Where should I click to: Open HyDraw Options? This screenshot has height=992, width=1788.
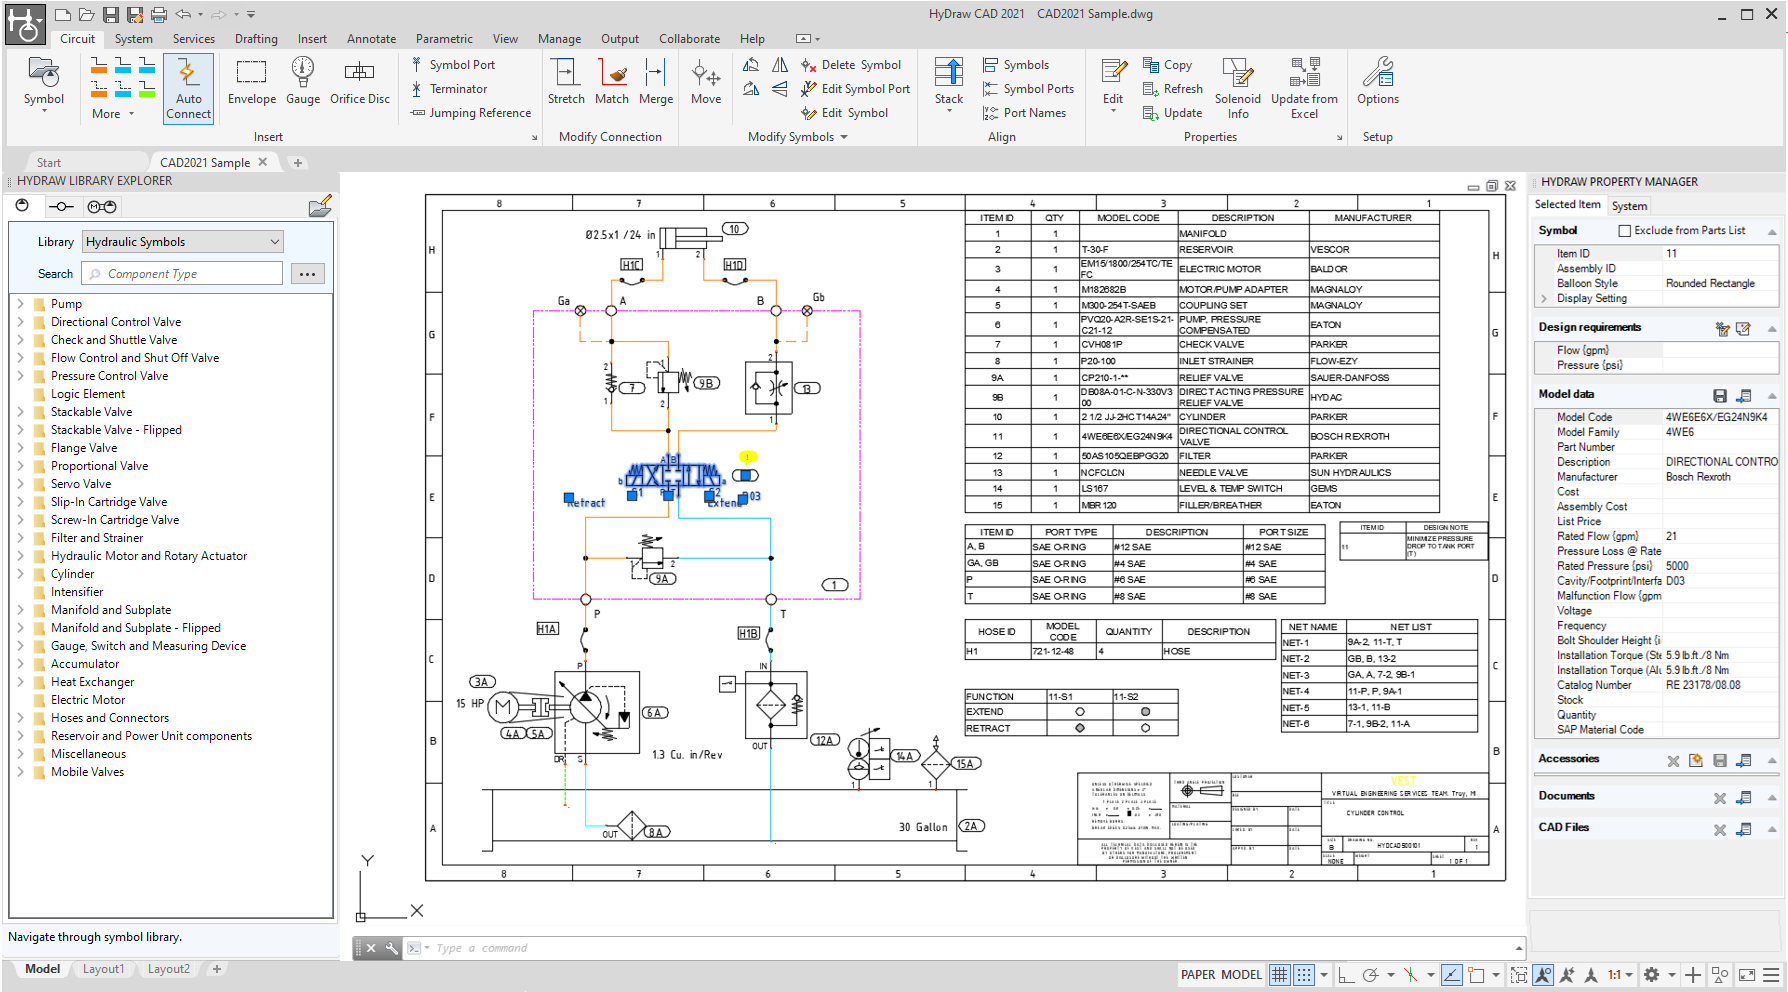point(1378,82)
